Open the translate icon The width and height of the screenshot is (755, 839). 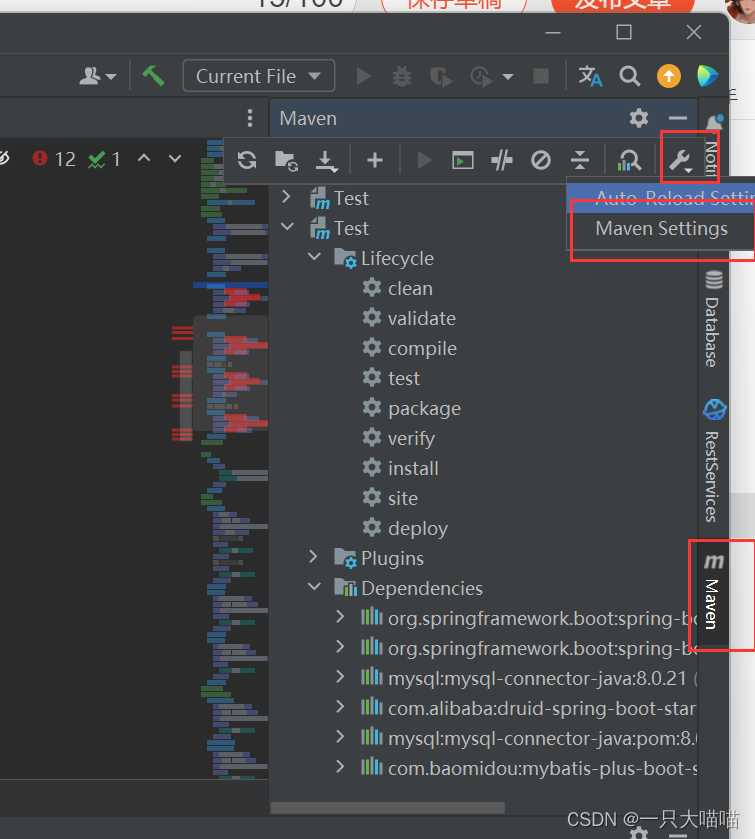click(590, 76)
